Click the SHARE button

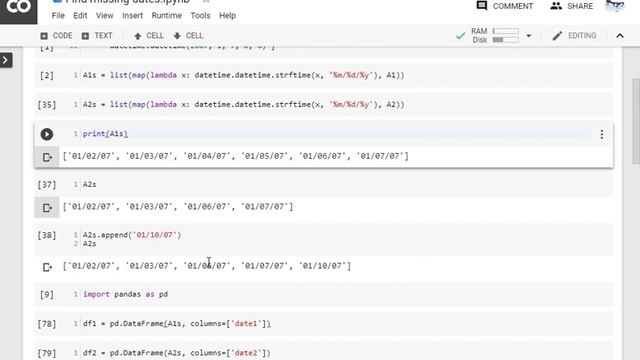pyautogui.click(x=571, y=6)
